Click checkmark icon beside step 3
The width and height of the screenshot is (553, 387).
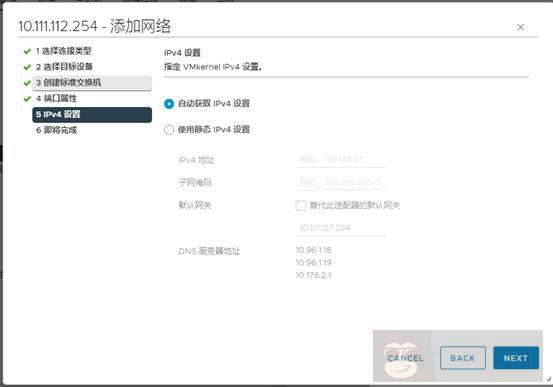[x=27, y=83]
